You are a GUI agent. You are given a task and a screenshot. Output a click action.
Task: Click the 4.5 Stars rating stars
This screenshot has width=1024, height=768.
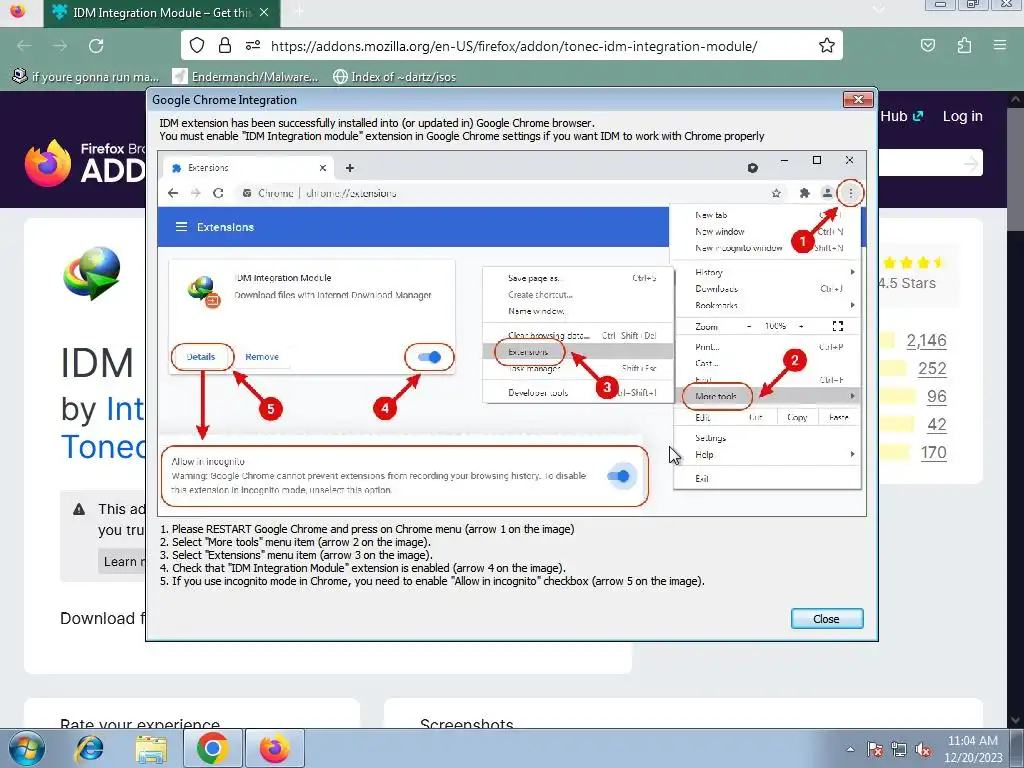(912, 263)
